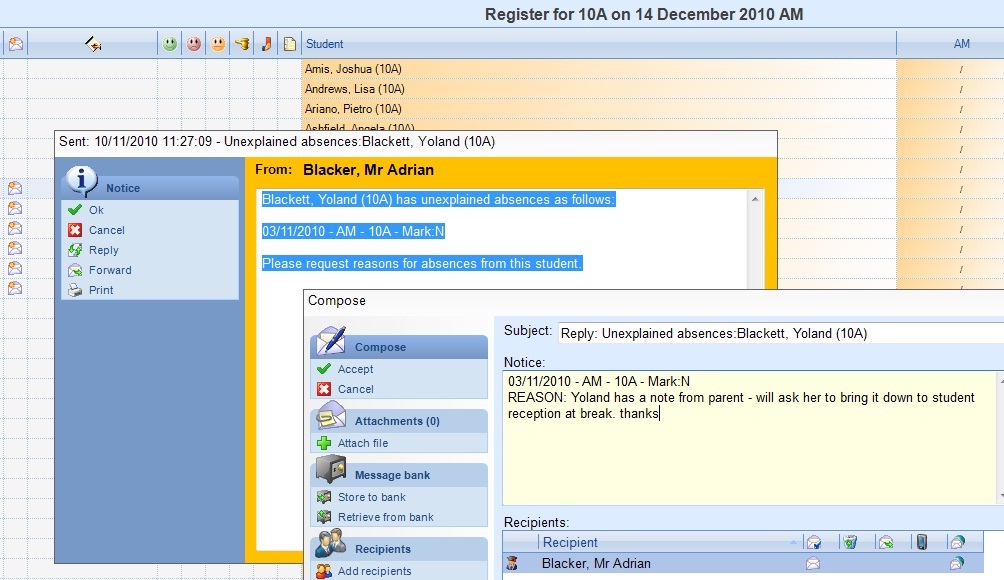This screenshot has width=1004, height=580.
Task: Click the orange neutral face column icon
Action: (x=218, y=44)
